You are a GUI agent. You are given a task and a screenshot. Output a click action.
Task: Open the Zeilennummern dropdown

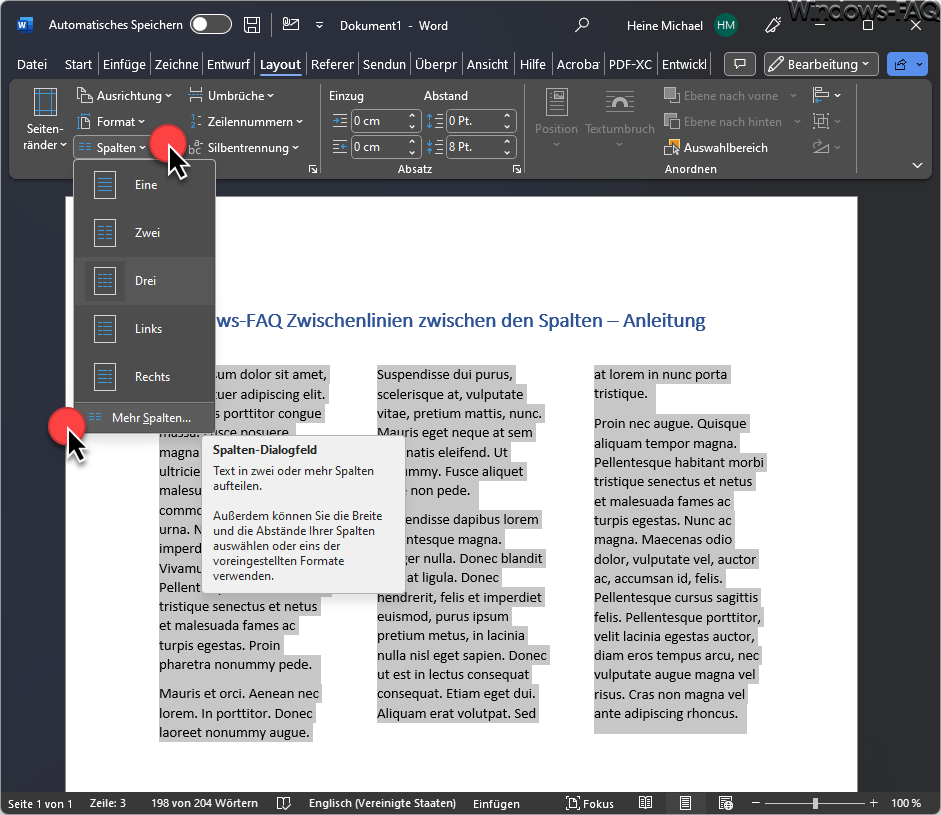tap(245, 122)
